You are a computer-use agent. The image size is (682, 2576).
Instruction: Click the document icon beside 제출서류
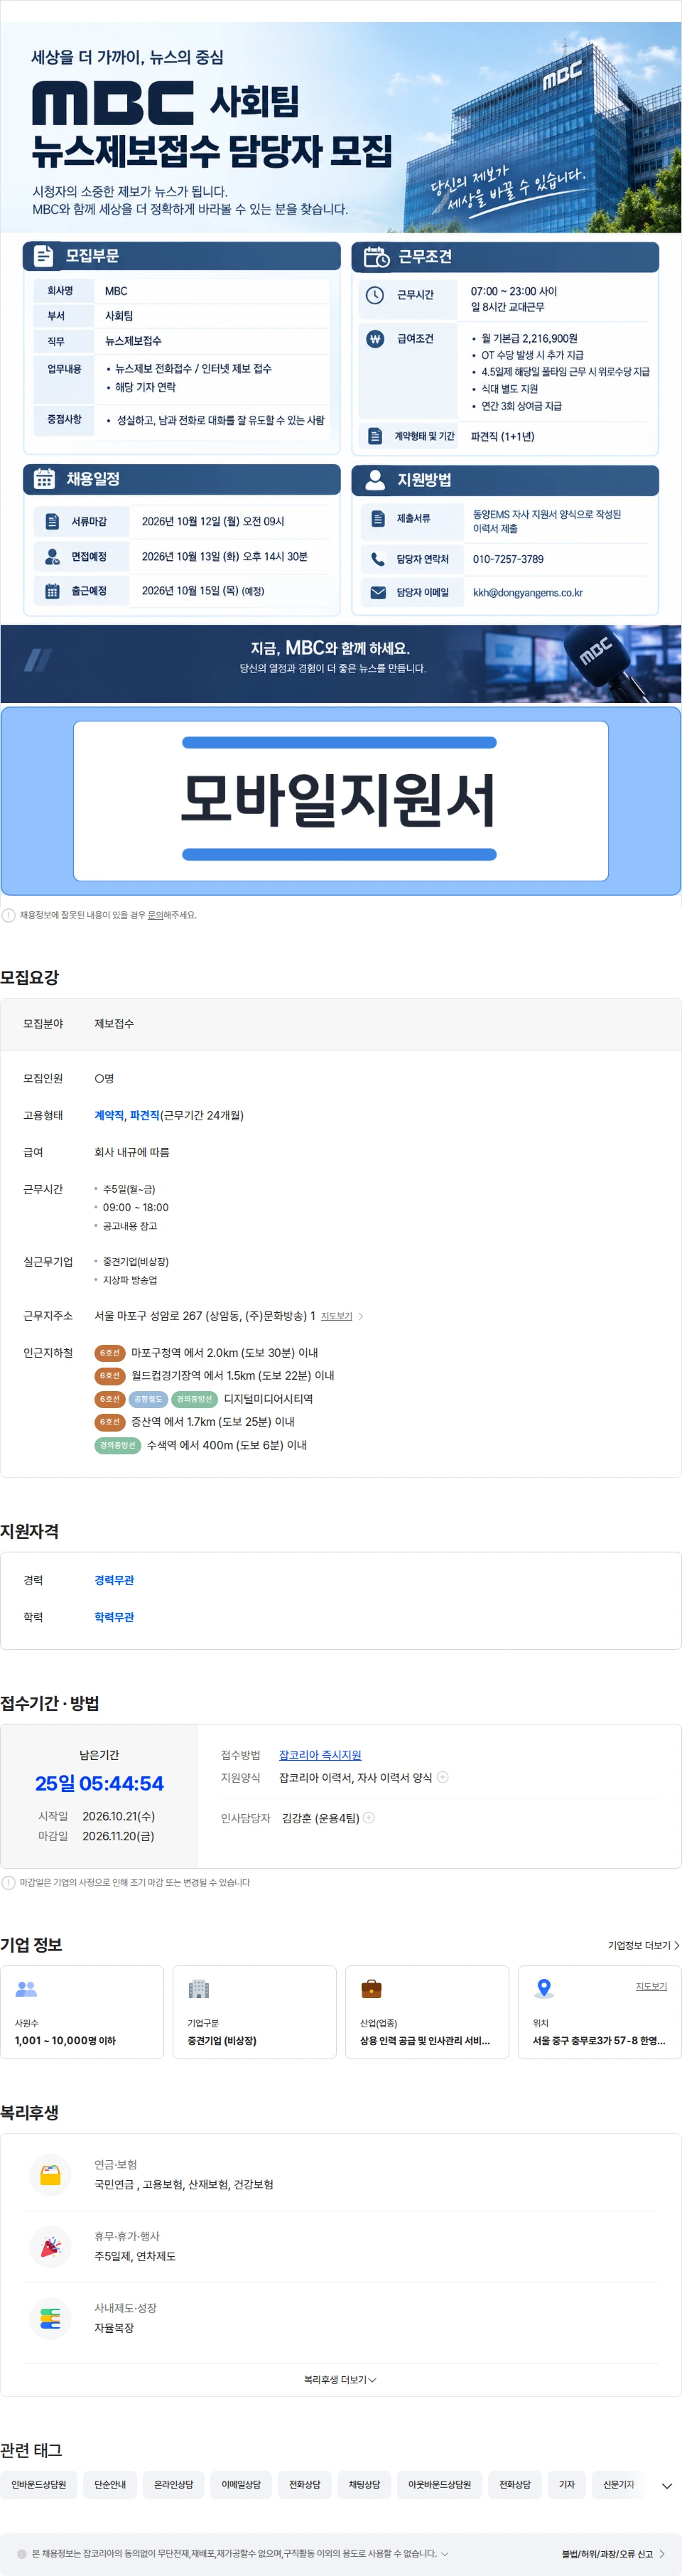[378, 519]
